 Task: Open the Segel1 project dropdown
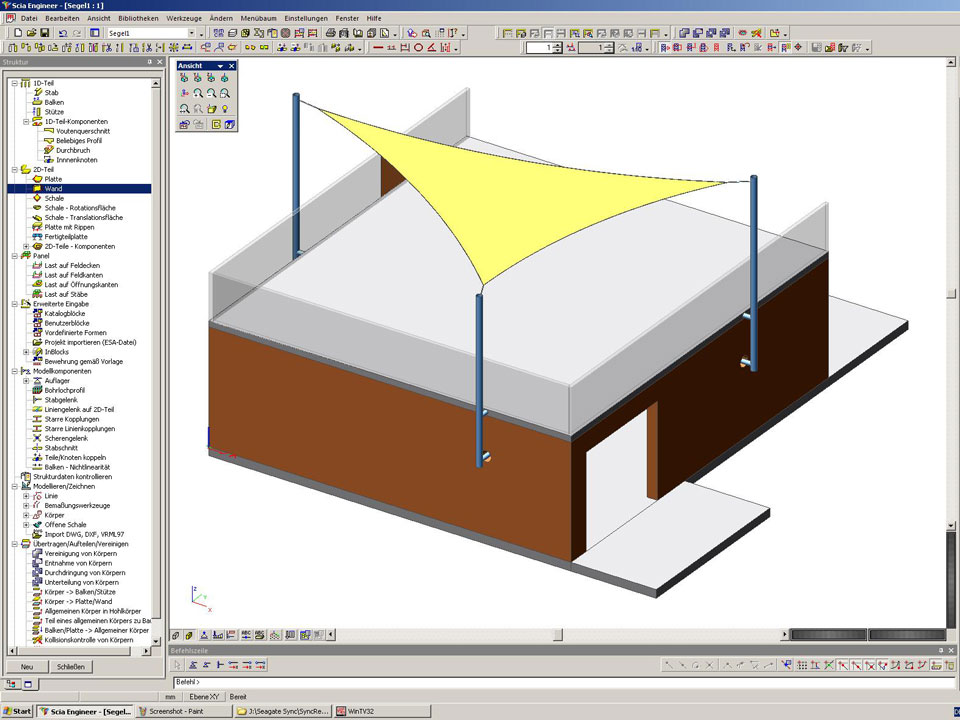point(191,33)
